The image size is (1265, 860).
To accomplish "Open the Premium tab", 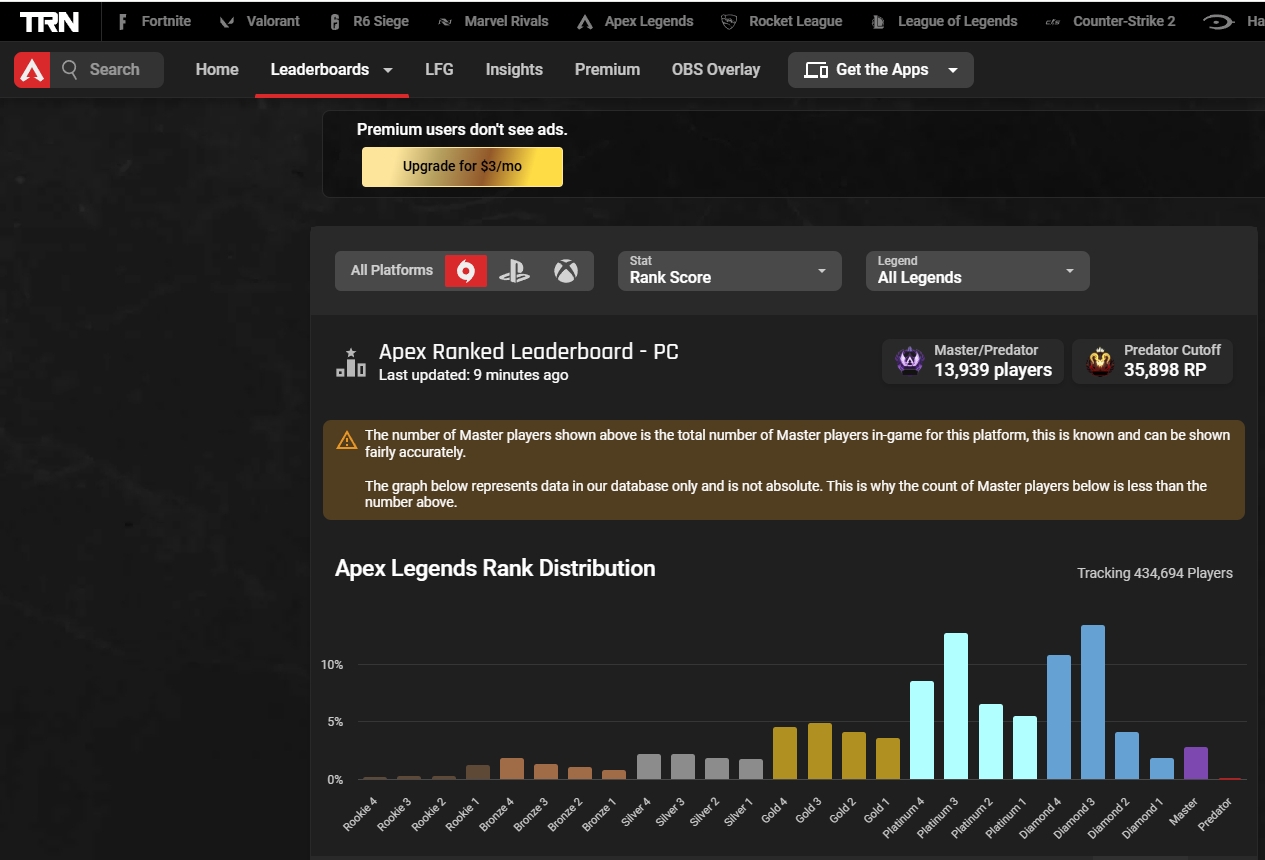I will (x=607, y=69).
